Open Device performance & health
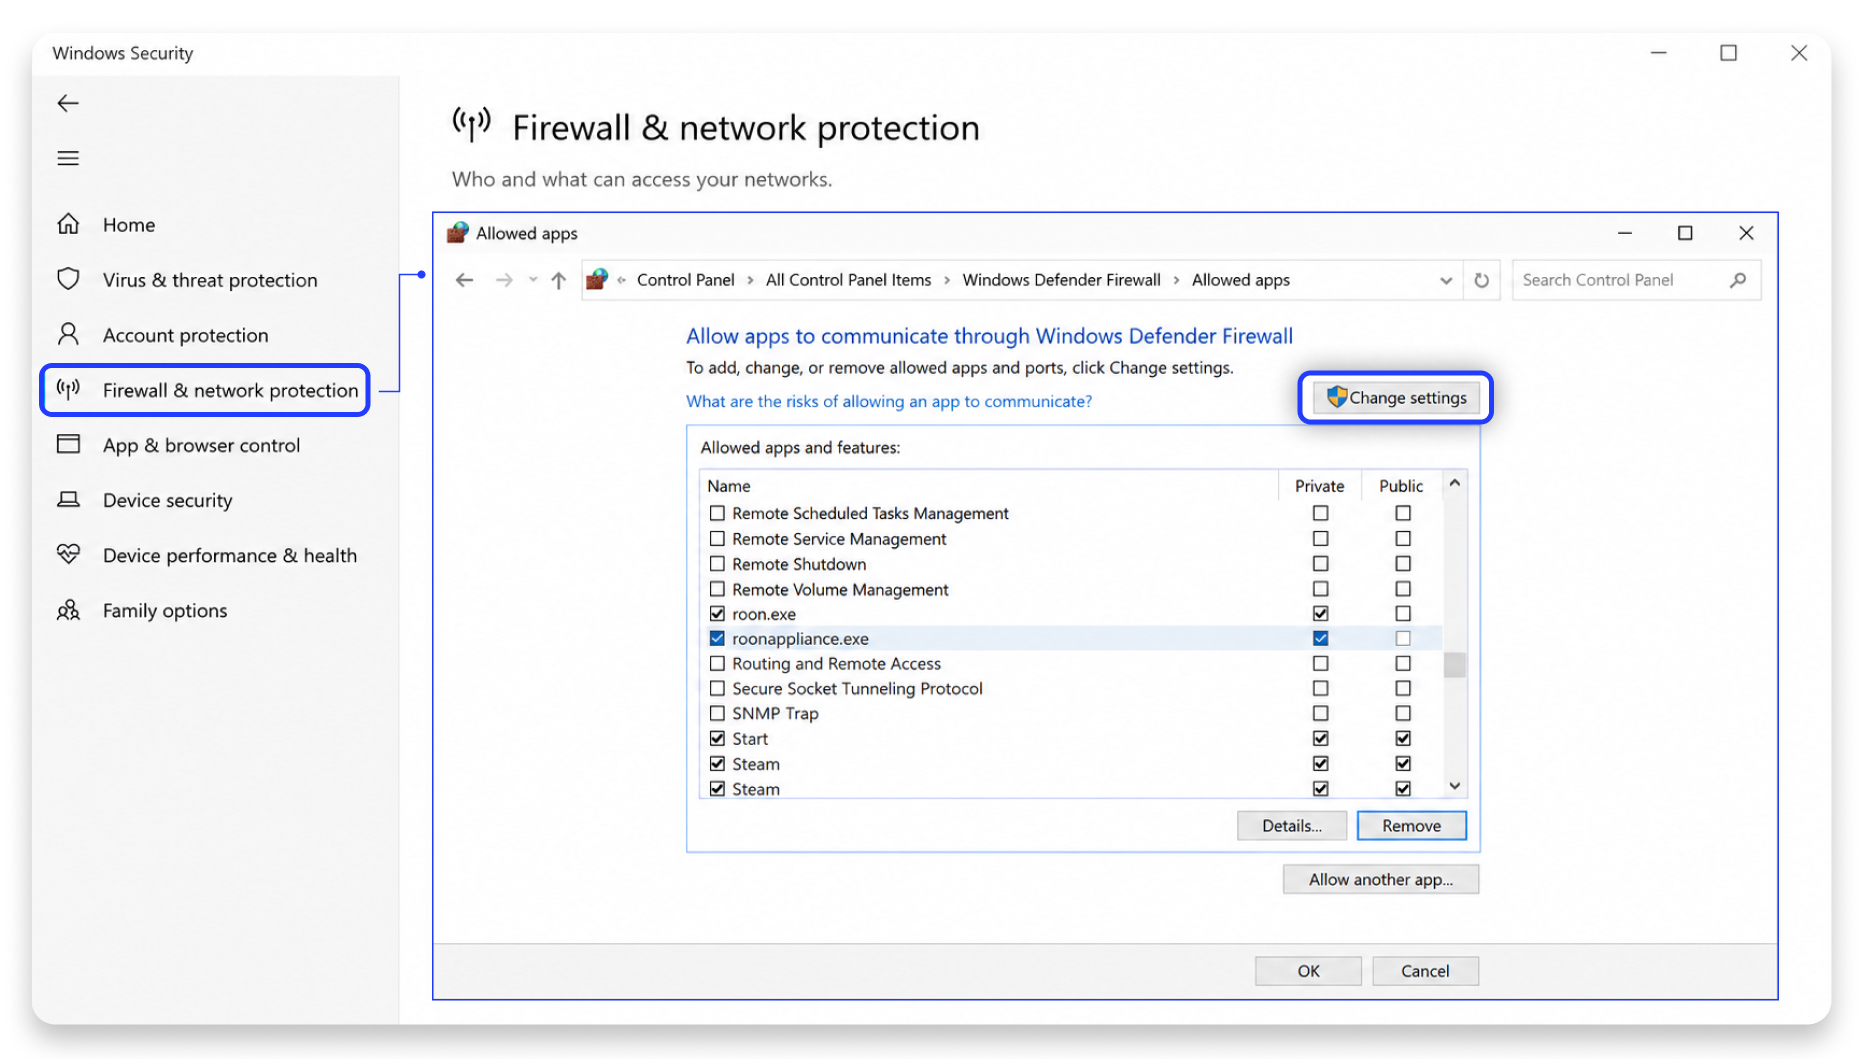 (229, 555)
